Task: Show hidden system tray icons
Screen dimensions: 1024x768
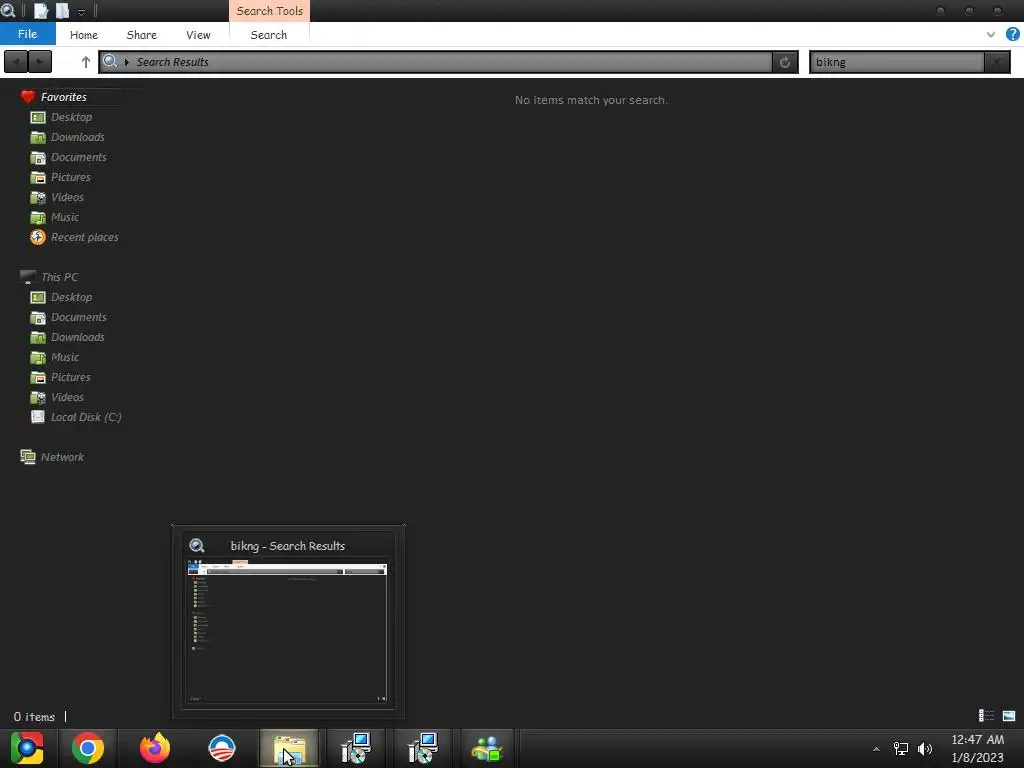Action: click(876, 749)
